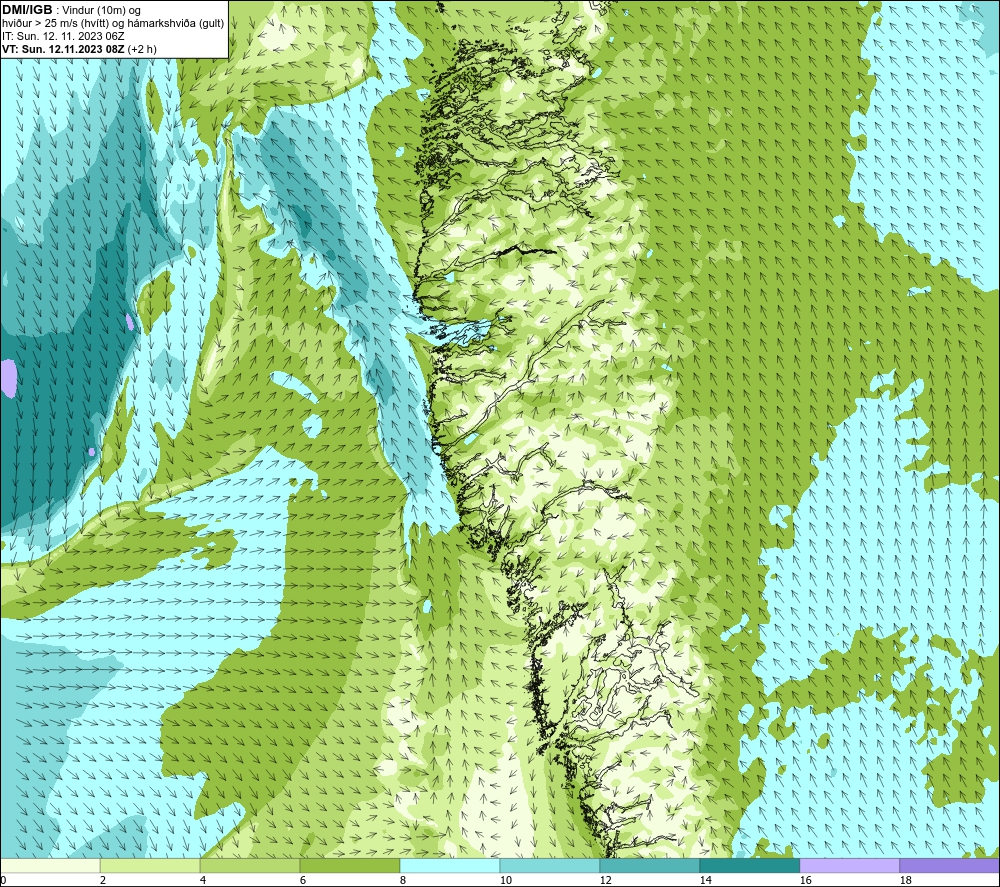Click the '12' label on wind scale
The image size is (1000, 887).
(606, 880)
